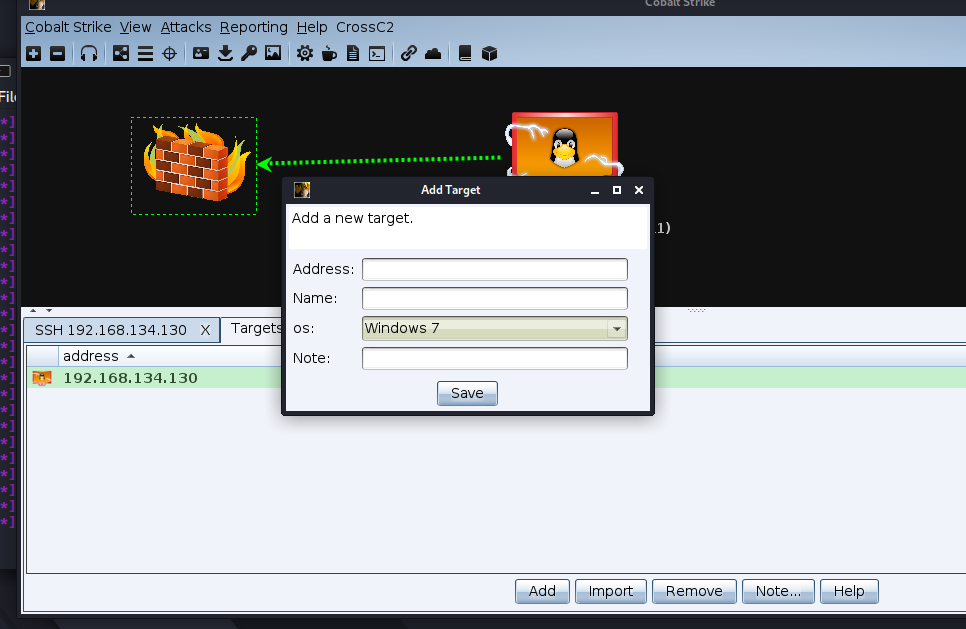
Task: Click the cloud Manage Web Server icon
Action: pyautogui.click(x=433, y=54)
